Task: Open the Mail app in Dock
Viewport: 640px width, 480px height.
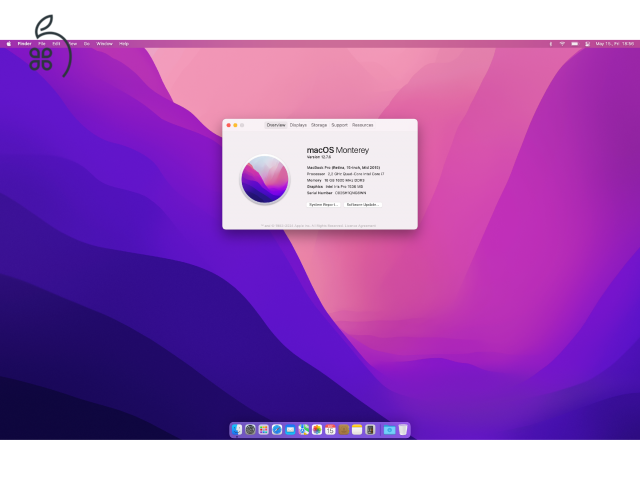Action: pyautogui.click(x=290, y=429)
